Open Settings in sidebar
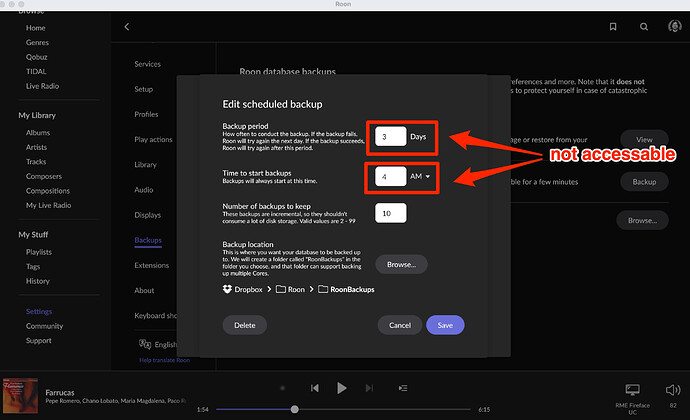This screenshot has width=690, height=420. pyautogui.click(x=39, y=311)
